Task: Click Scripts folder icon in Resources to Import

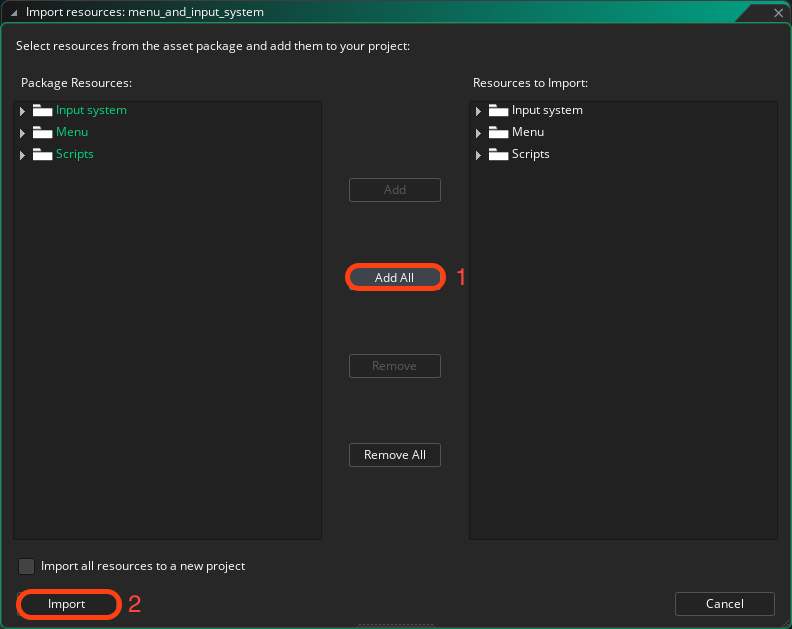Action: click(499, 154)
